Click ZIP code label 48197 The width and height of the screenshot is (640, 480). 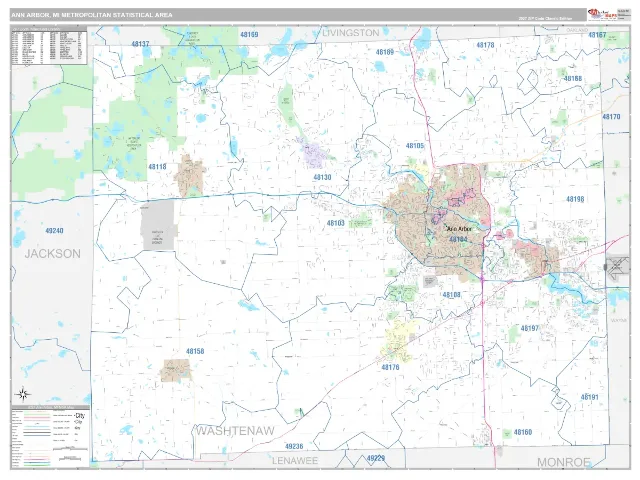click(x=530, y=328)
